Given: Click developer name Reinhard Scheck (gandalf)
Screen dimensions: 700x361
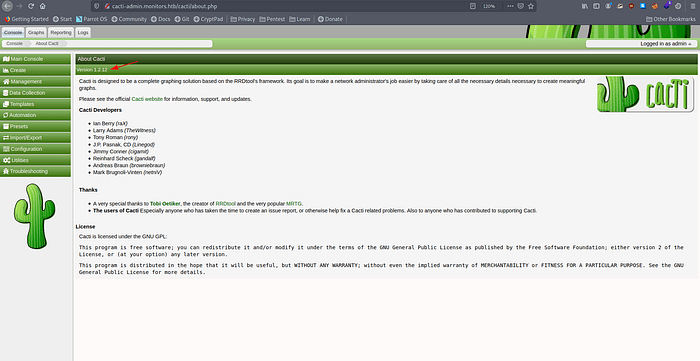Looking at the screenshot, I should coord(124,158).
